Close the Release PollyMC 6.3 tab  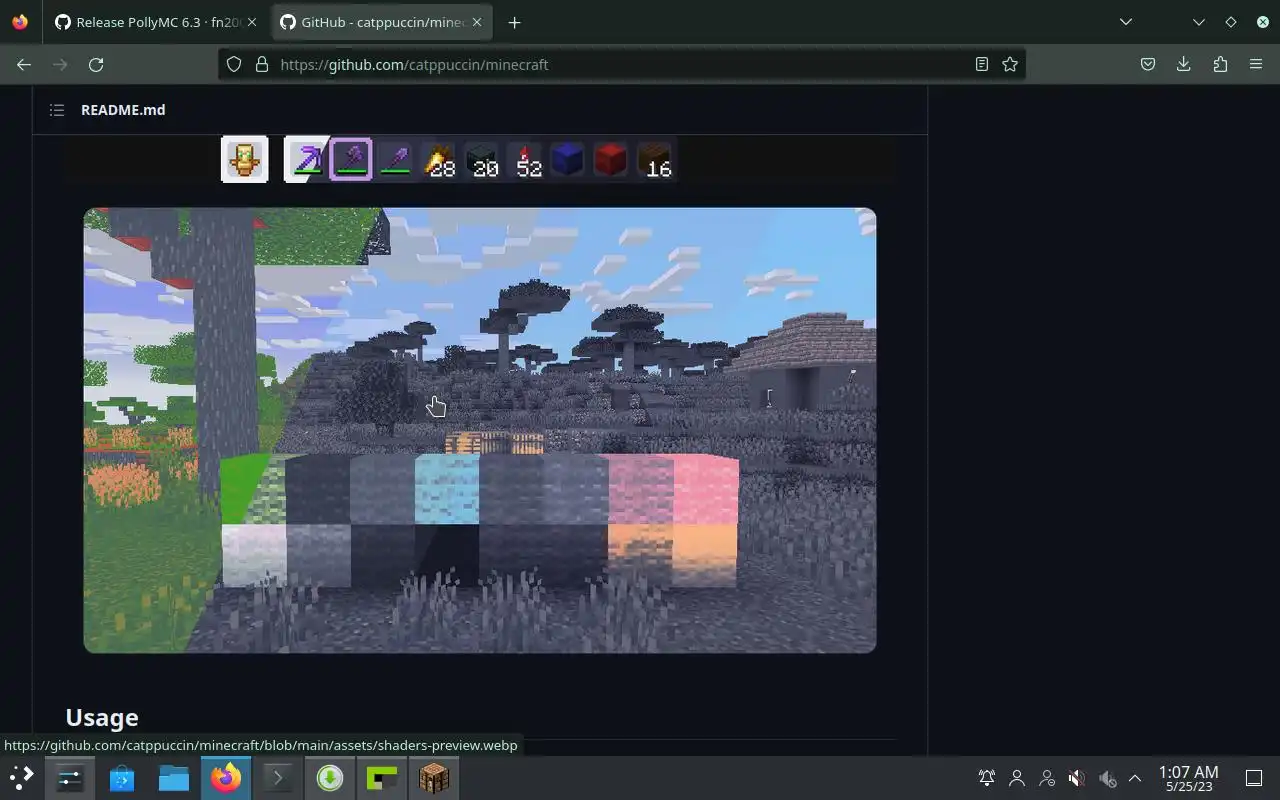pyautogui.click(x=252, y=22)
